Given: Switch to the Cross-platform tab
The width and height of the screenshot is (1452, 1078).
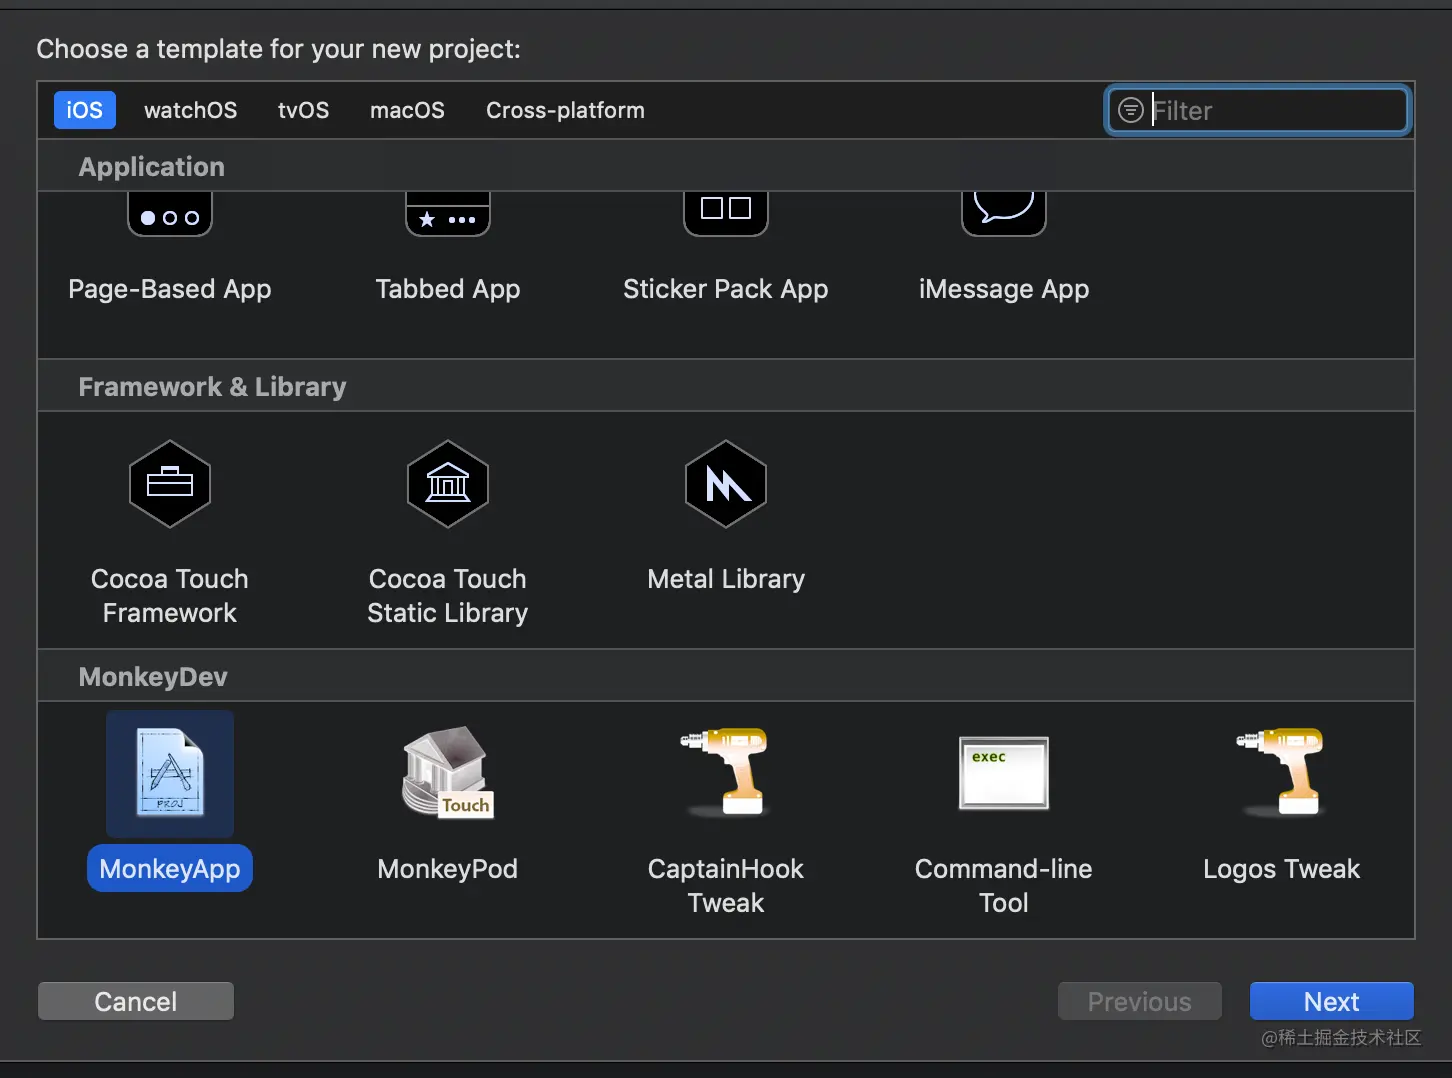Looking at the screenshot, I should (x=565, y=110).
